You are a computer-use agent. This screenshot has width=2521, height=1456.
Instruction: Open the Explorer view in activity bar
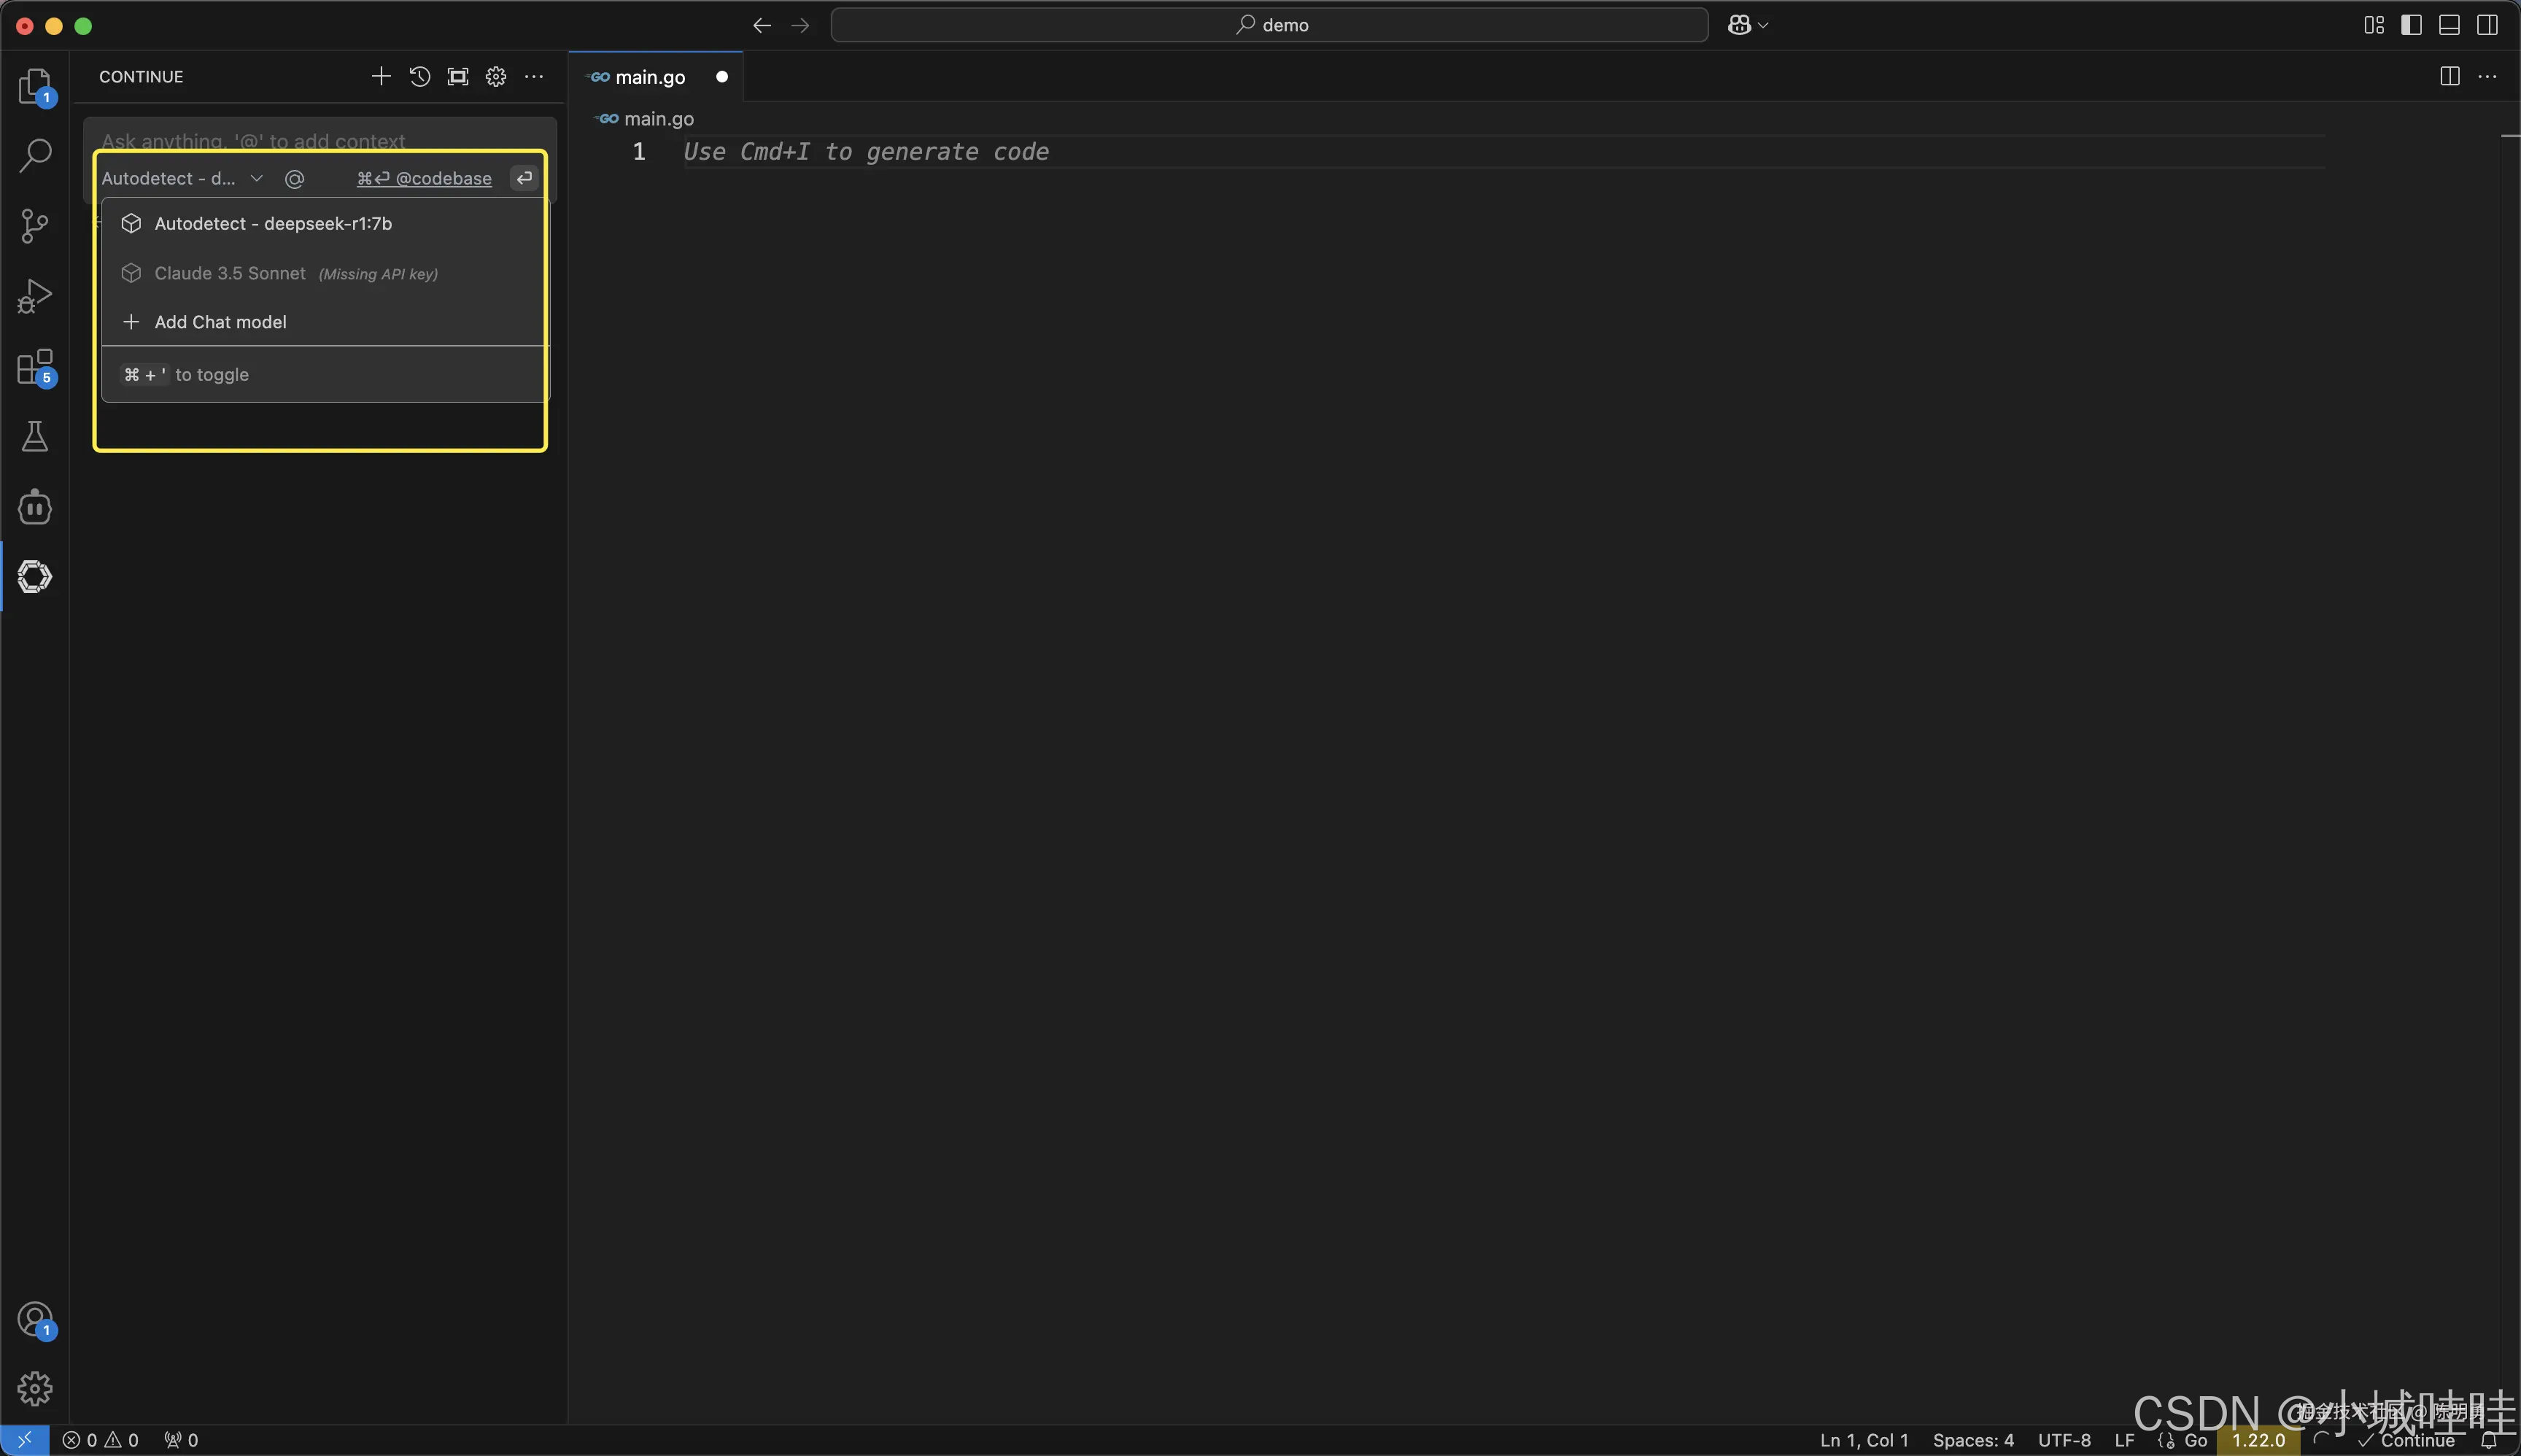pos(35,86)
